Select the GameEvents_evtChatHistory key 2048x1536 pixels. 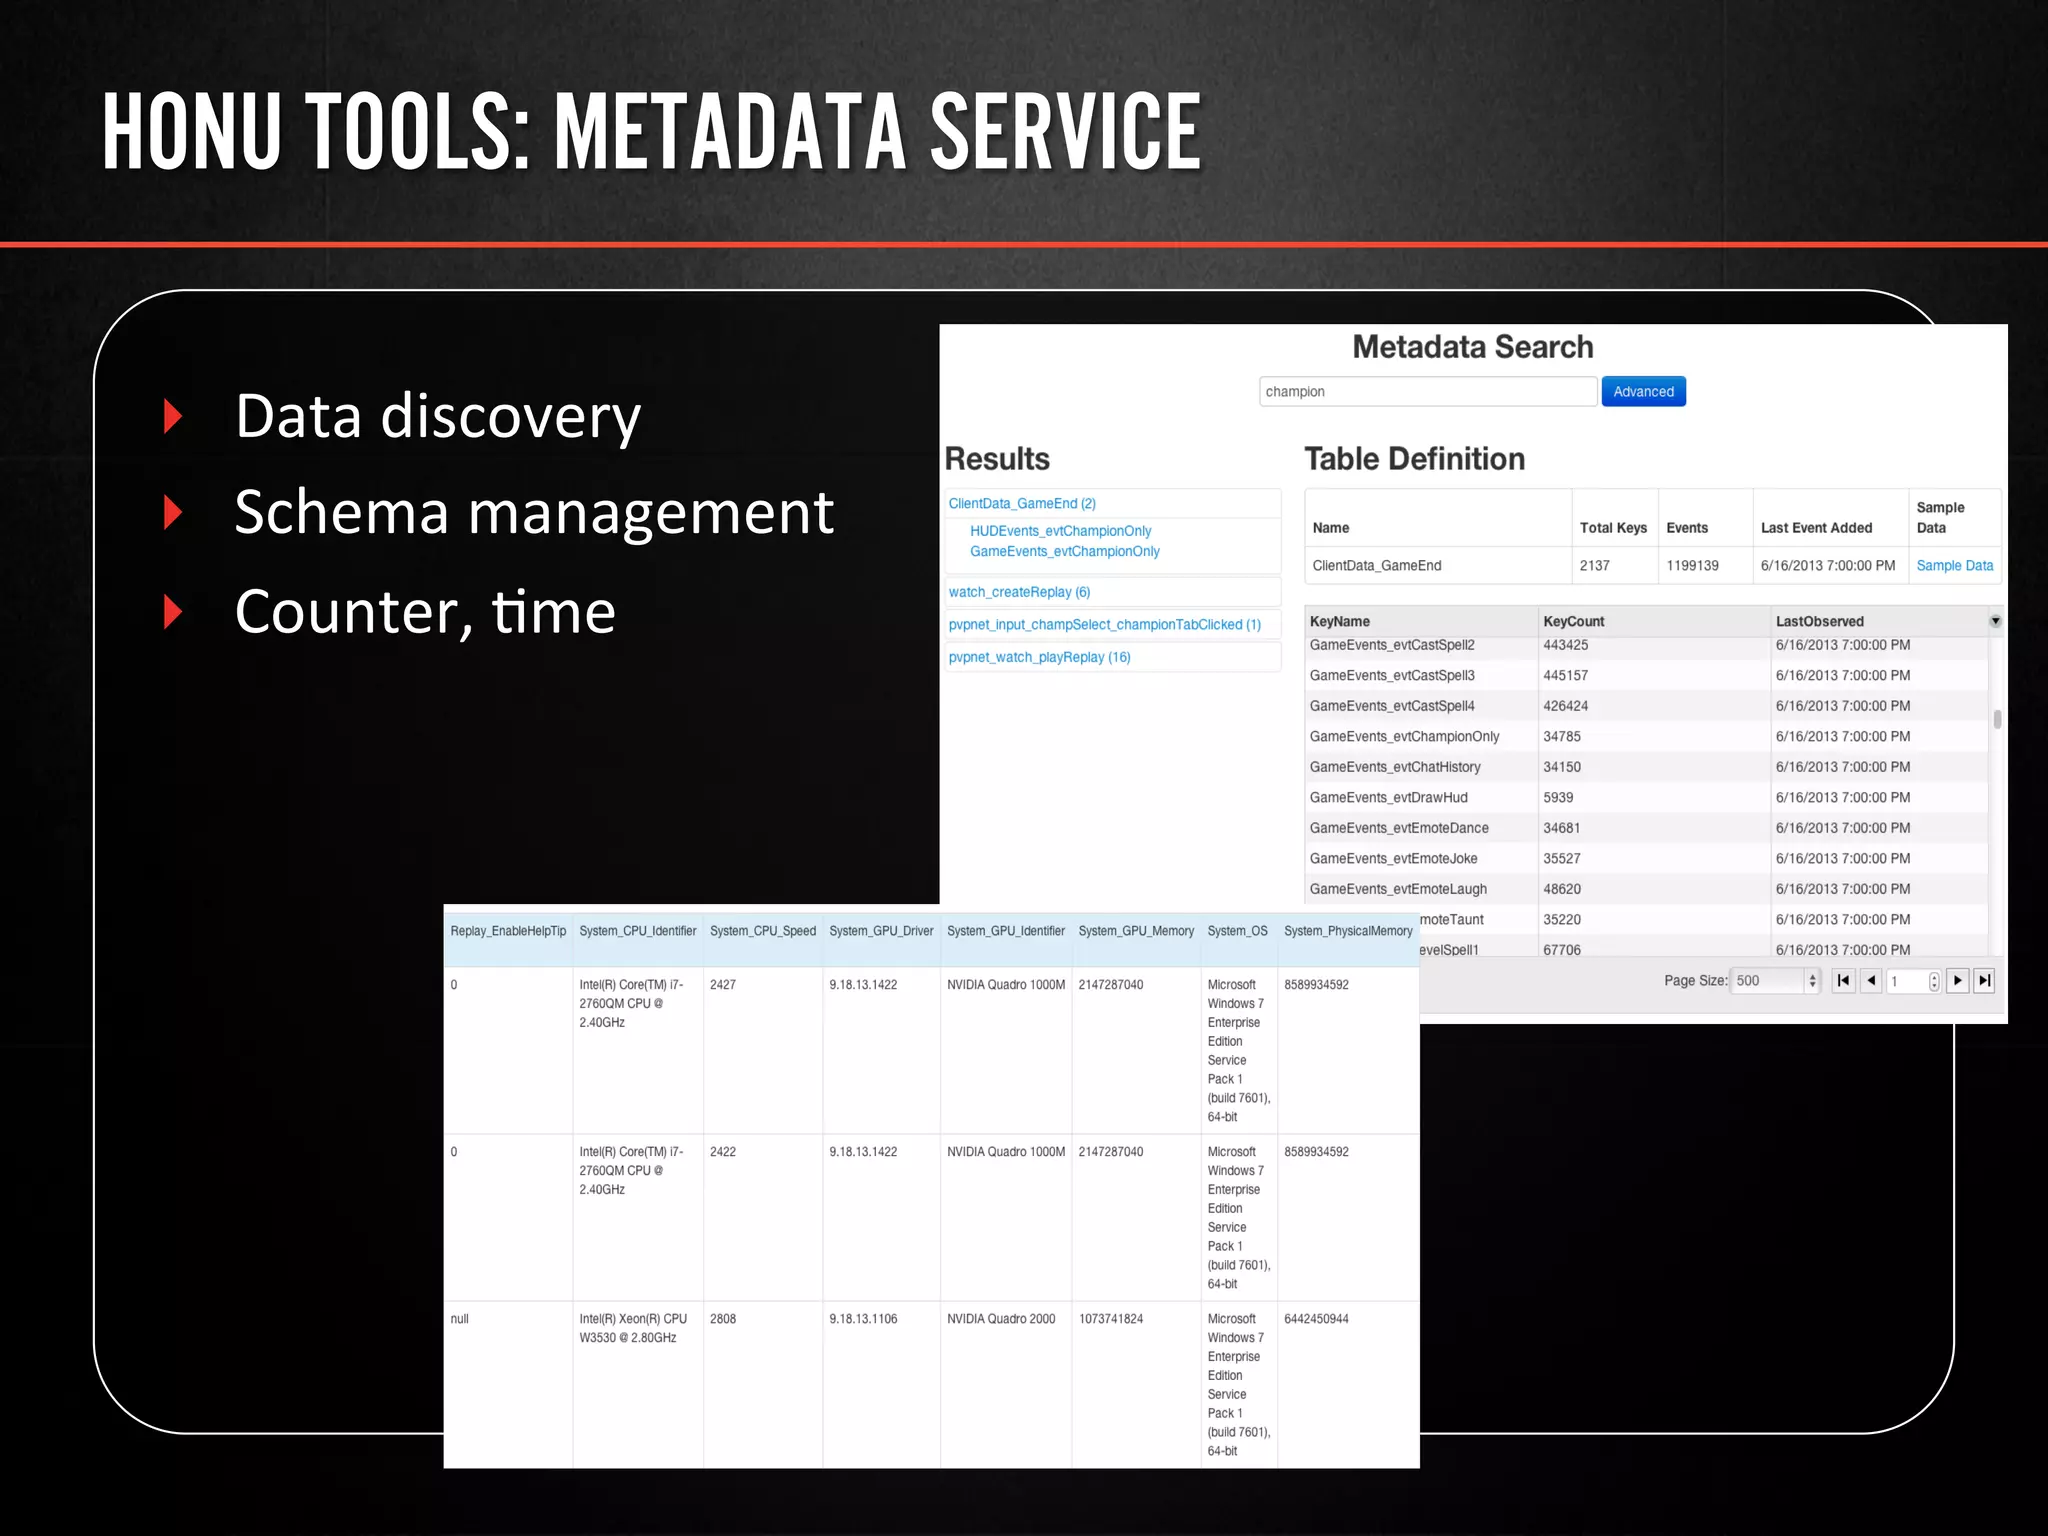point(1394,767)
